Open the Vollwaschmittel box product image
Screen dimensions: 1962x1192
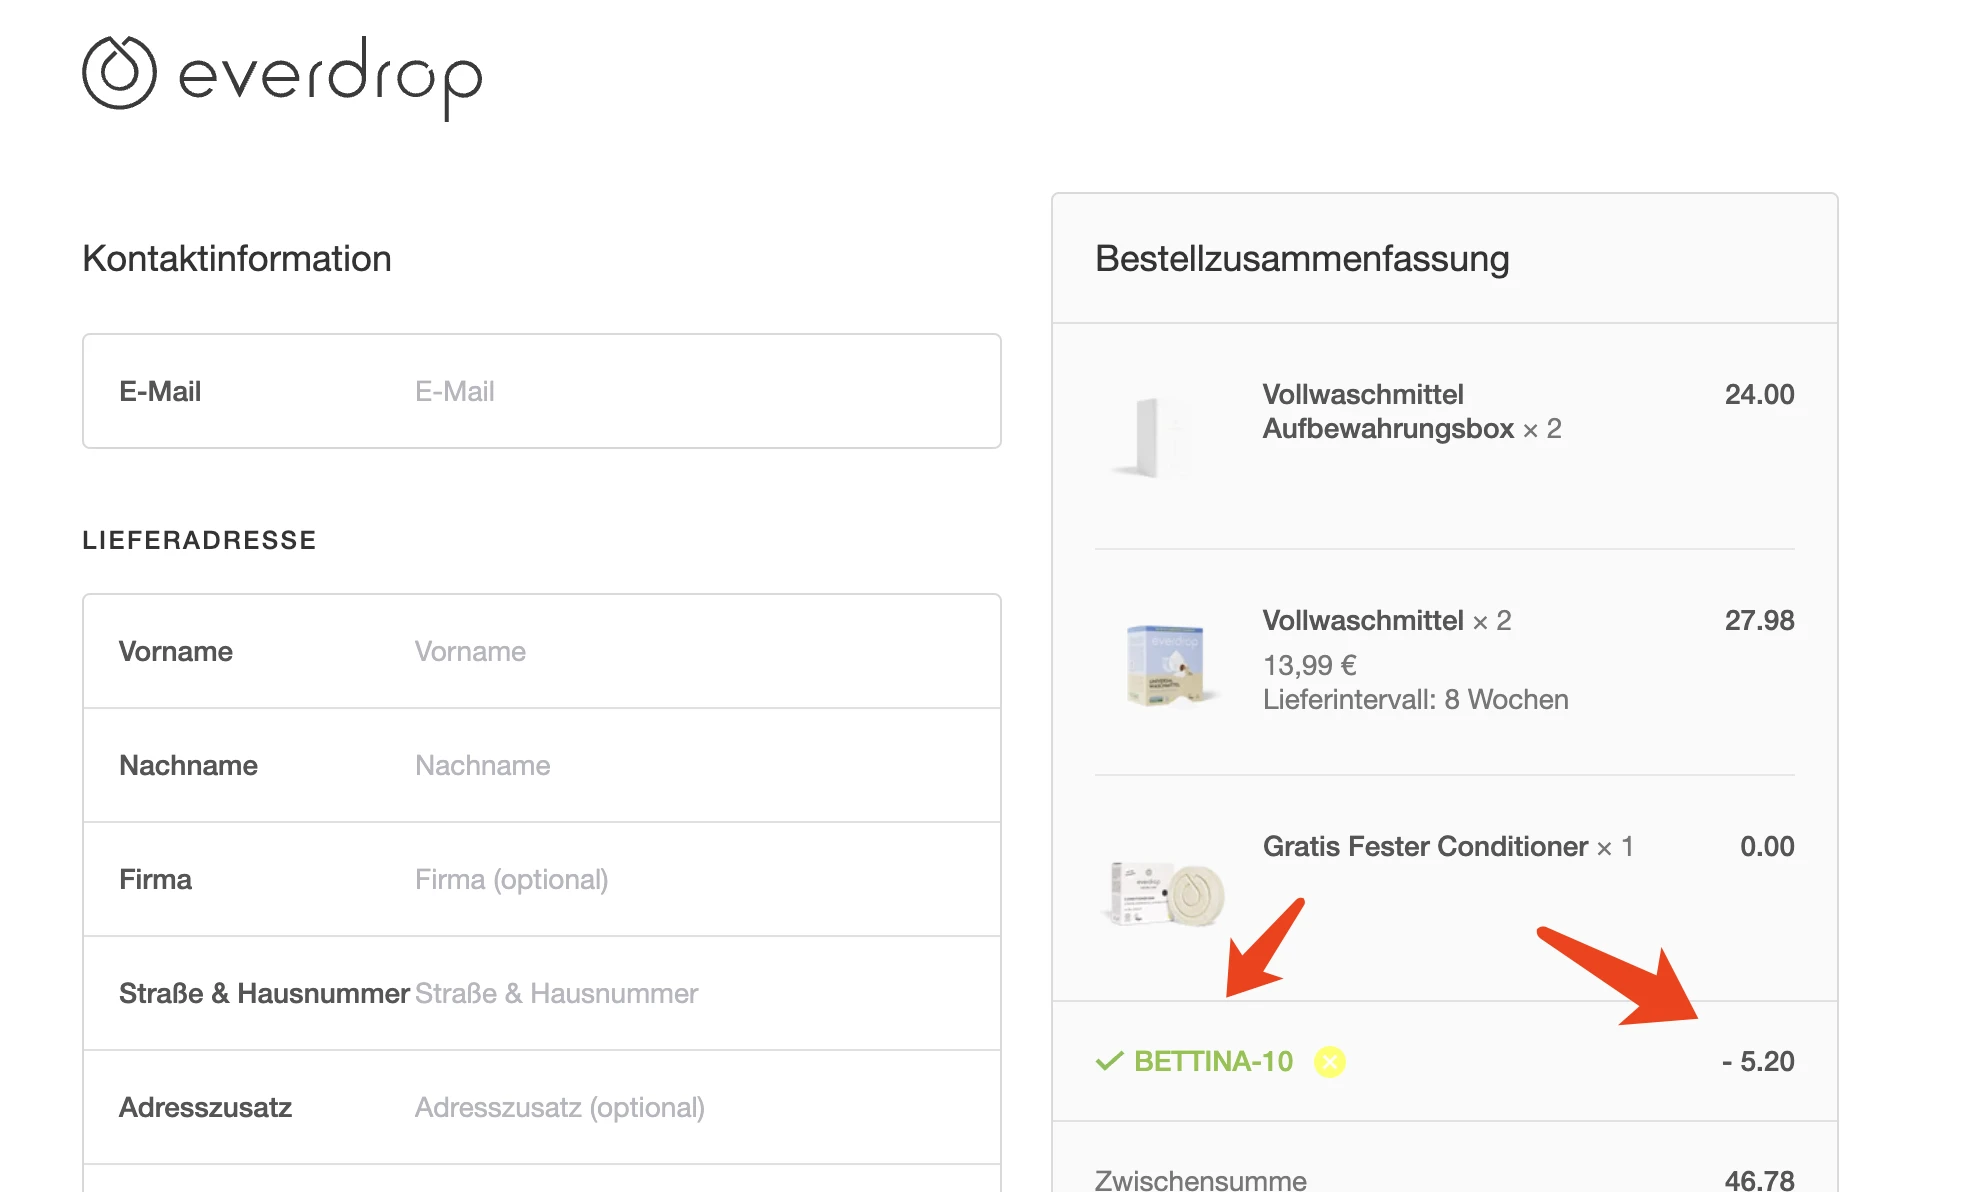(1166, 664)
